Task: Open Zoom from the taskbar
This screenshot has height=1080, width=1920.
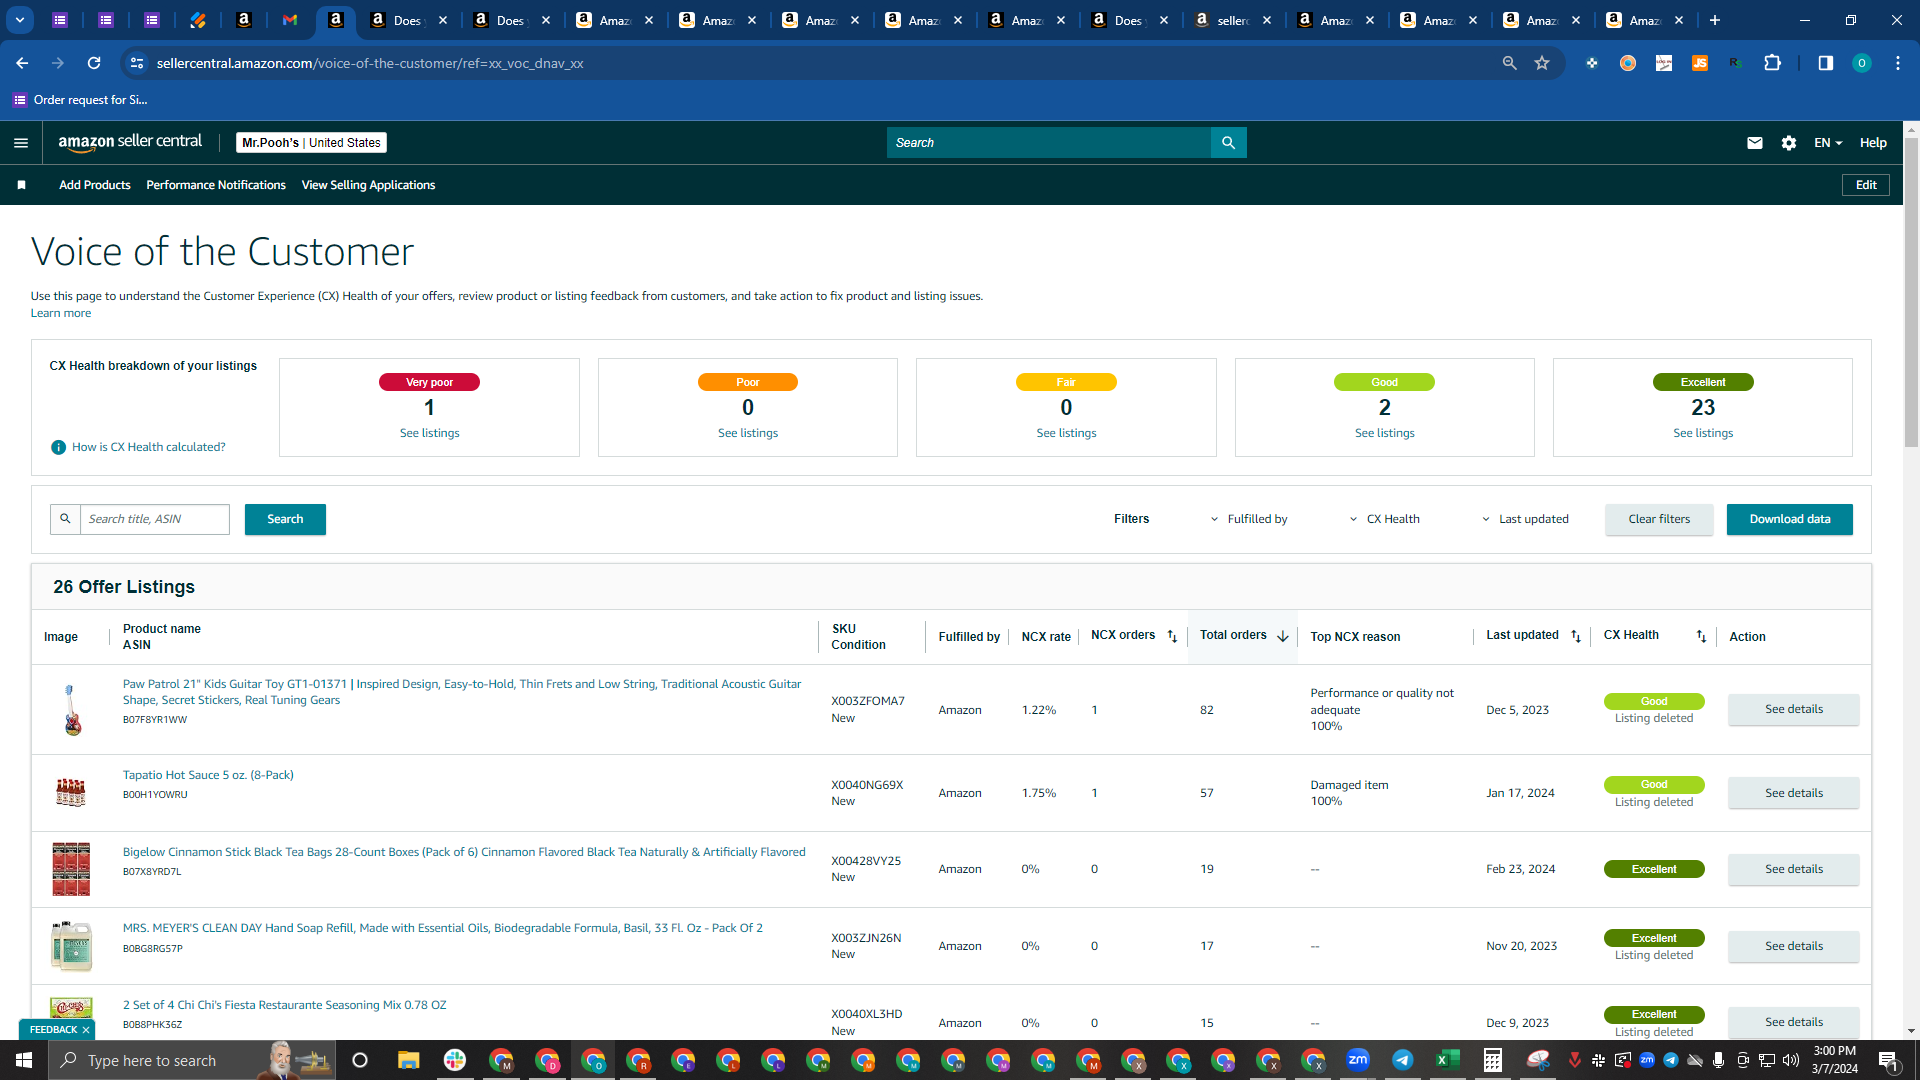Action: [1357, 1060]
